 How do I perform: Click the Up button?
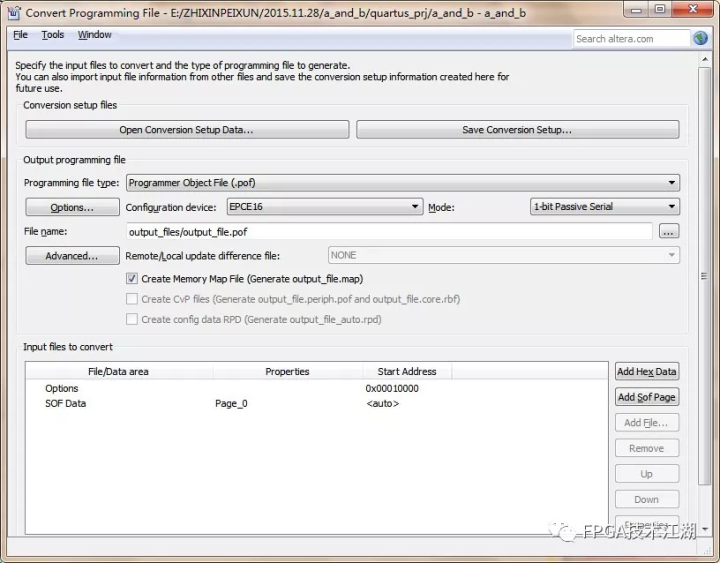[647, 474]
